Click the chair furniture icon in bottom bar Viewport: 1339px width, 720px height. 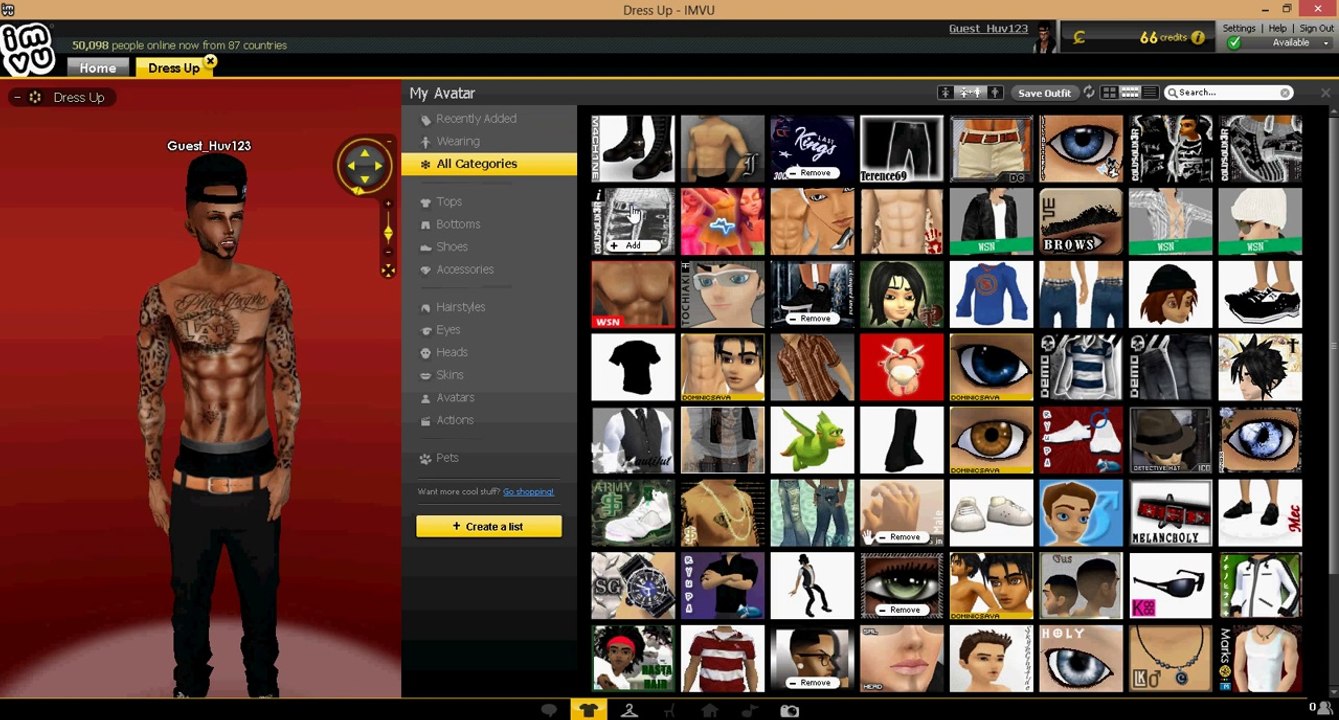coord(669,710)
